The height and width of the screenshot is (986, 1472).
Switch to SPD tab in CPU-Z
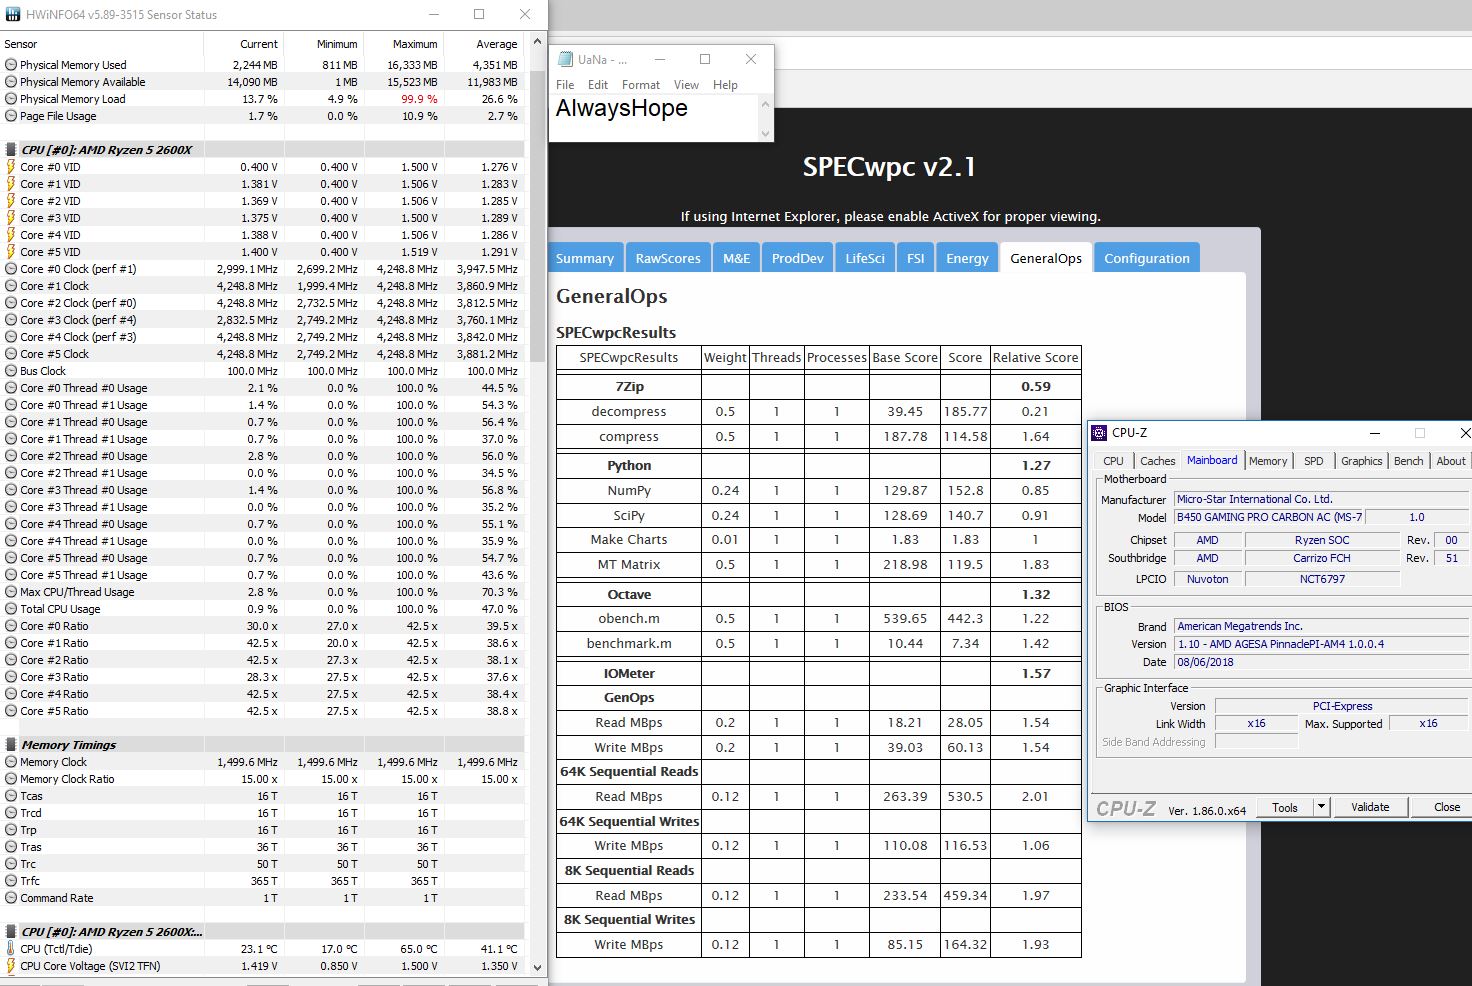click(x=1313, y=461)
